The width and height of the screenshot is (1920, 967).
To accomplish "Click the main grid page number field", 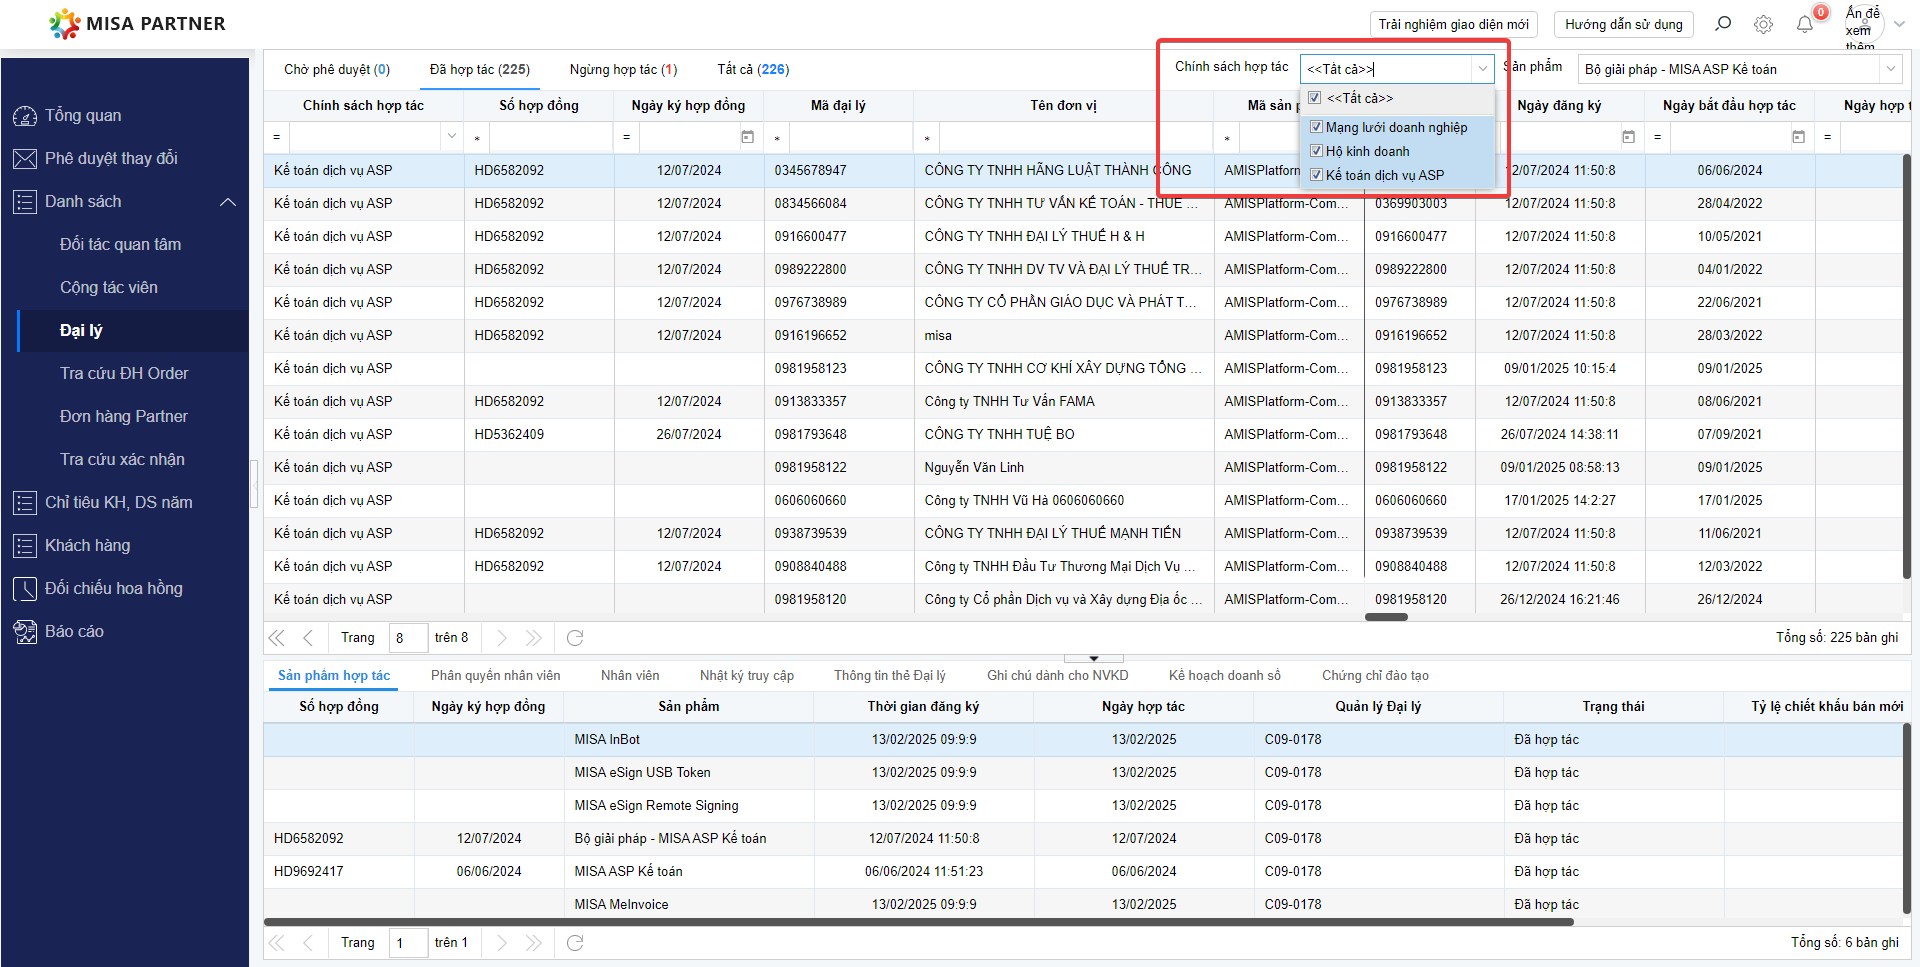I will point(408,638).
